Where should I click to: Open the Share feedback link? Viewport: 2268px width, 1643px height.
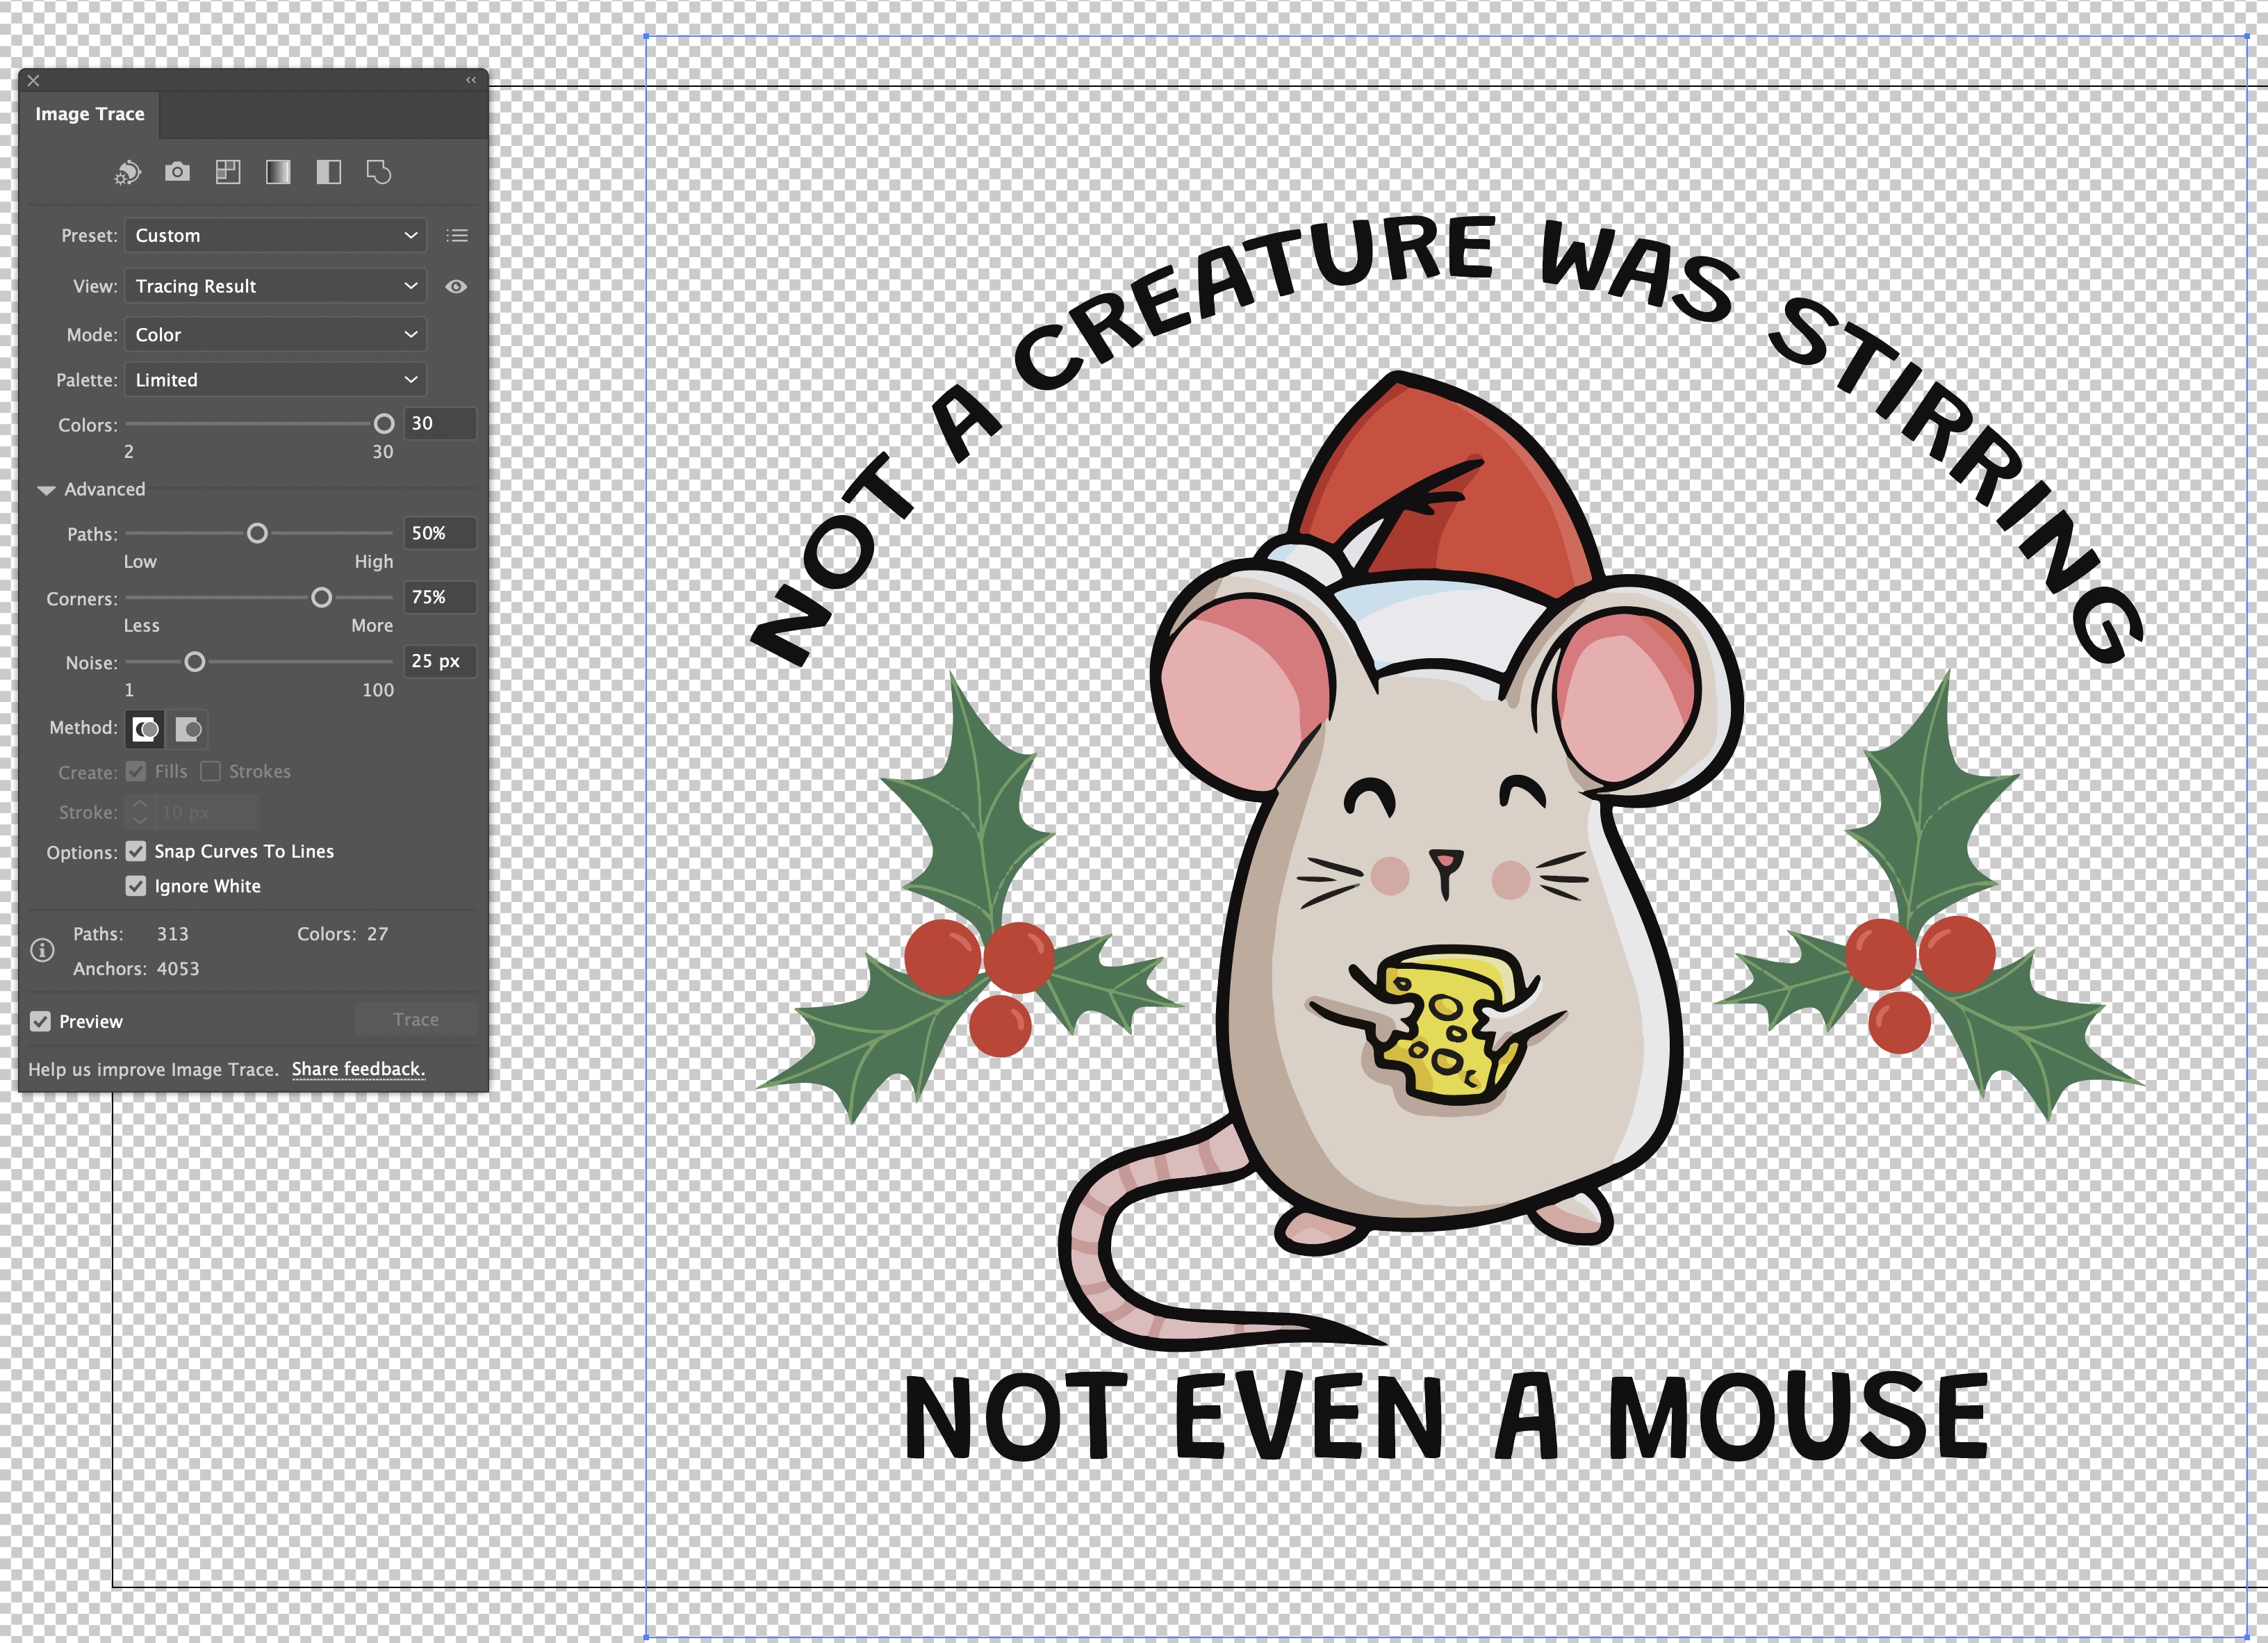358,1069
